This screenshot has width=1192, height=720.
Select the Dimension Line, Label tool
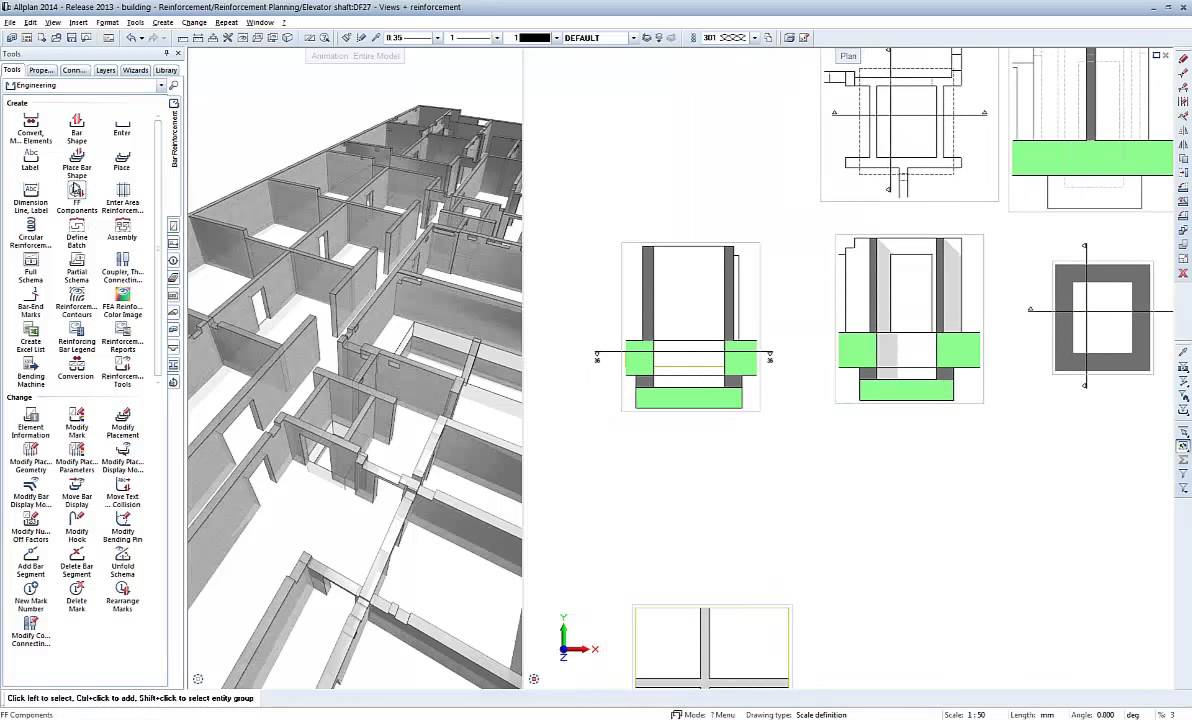click(x=30, y=198)
